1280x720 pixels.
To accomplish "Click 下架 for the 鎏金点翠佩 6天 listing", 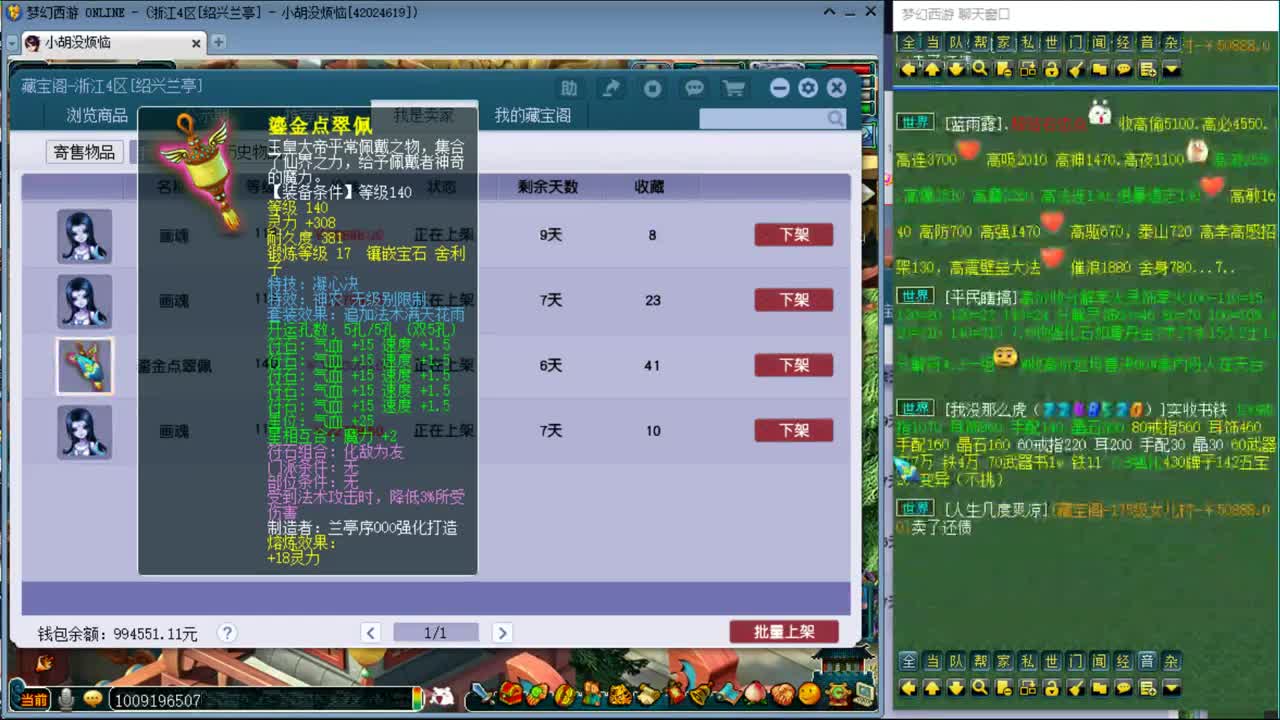I will point(794,365).
